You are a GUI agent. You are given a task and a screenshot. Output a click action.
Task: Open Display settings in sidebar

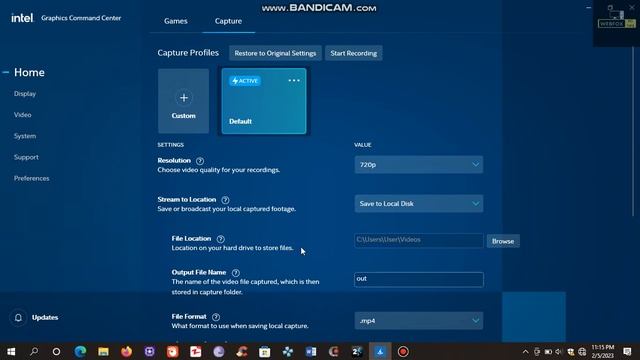[25, 93]
